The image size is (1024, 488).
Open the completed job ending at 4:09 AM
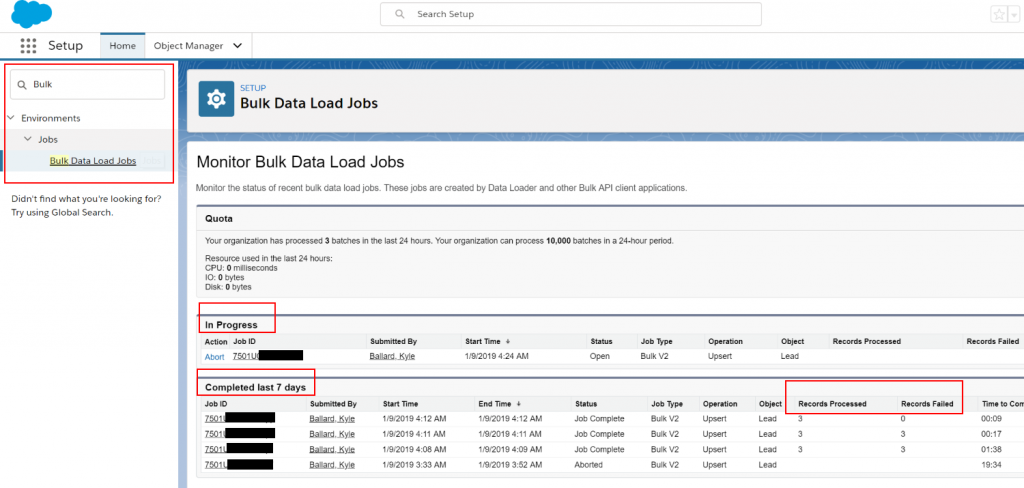[239, 449]
